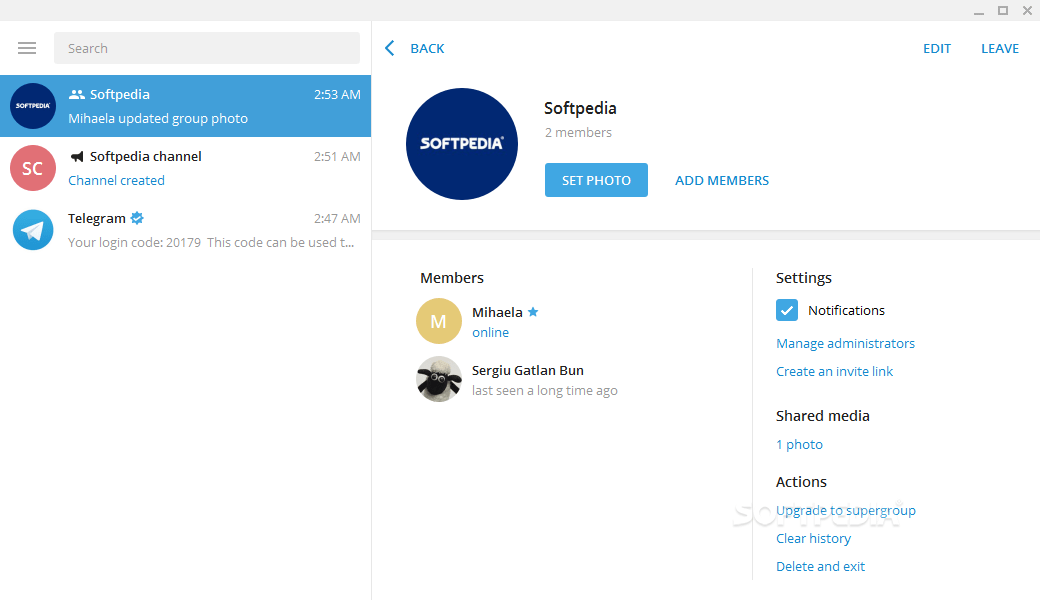
Task: Minimize the Telegram window
Action: tap(979, 11)
